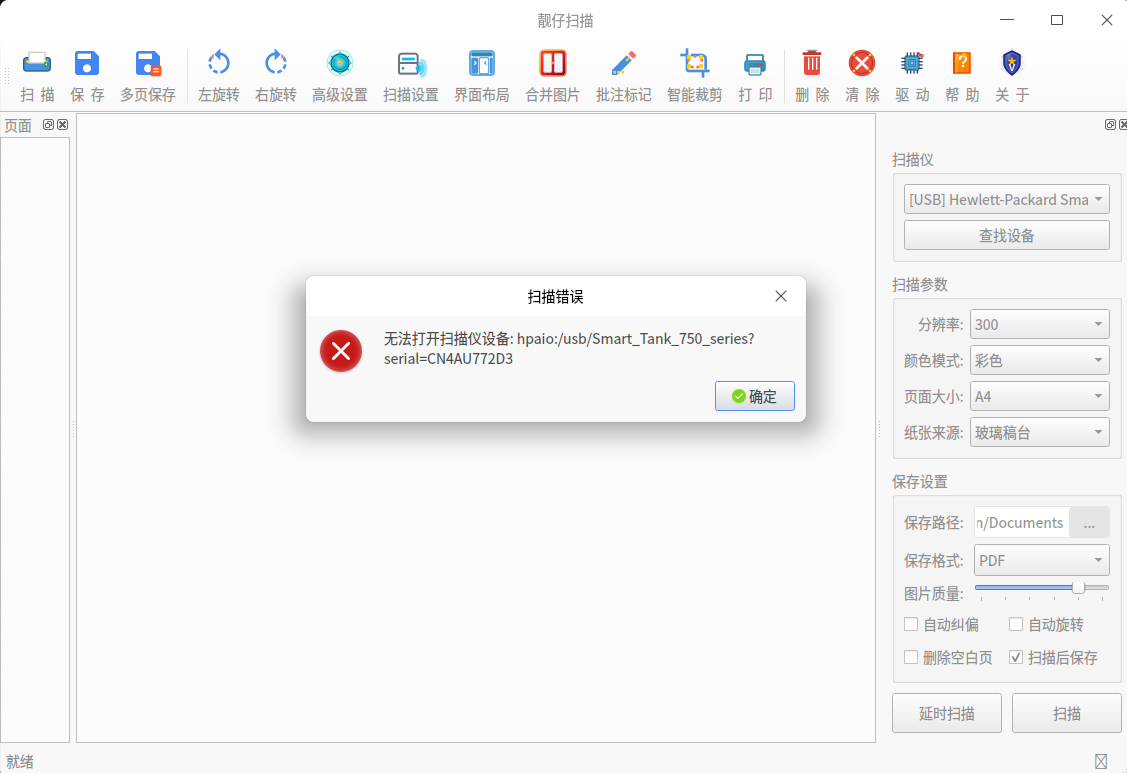Open 高级设置 advanced settings
Viewport: 1127px width, 773px height.
340,63
